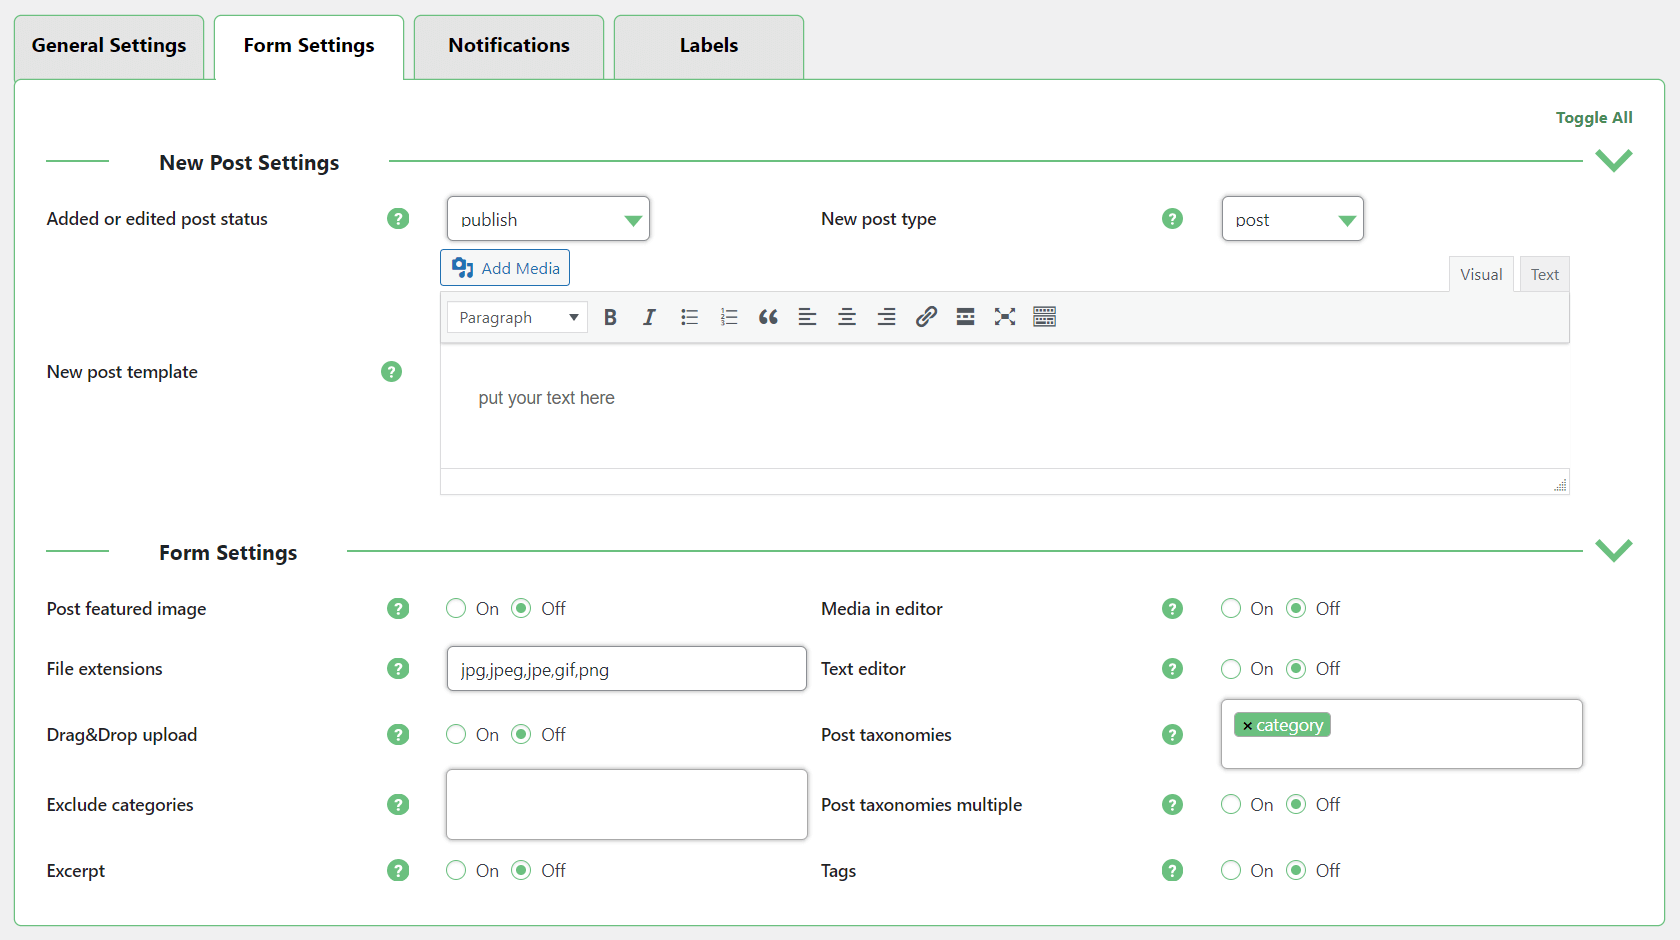Open the new post type dropdown

point(1292,219)
